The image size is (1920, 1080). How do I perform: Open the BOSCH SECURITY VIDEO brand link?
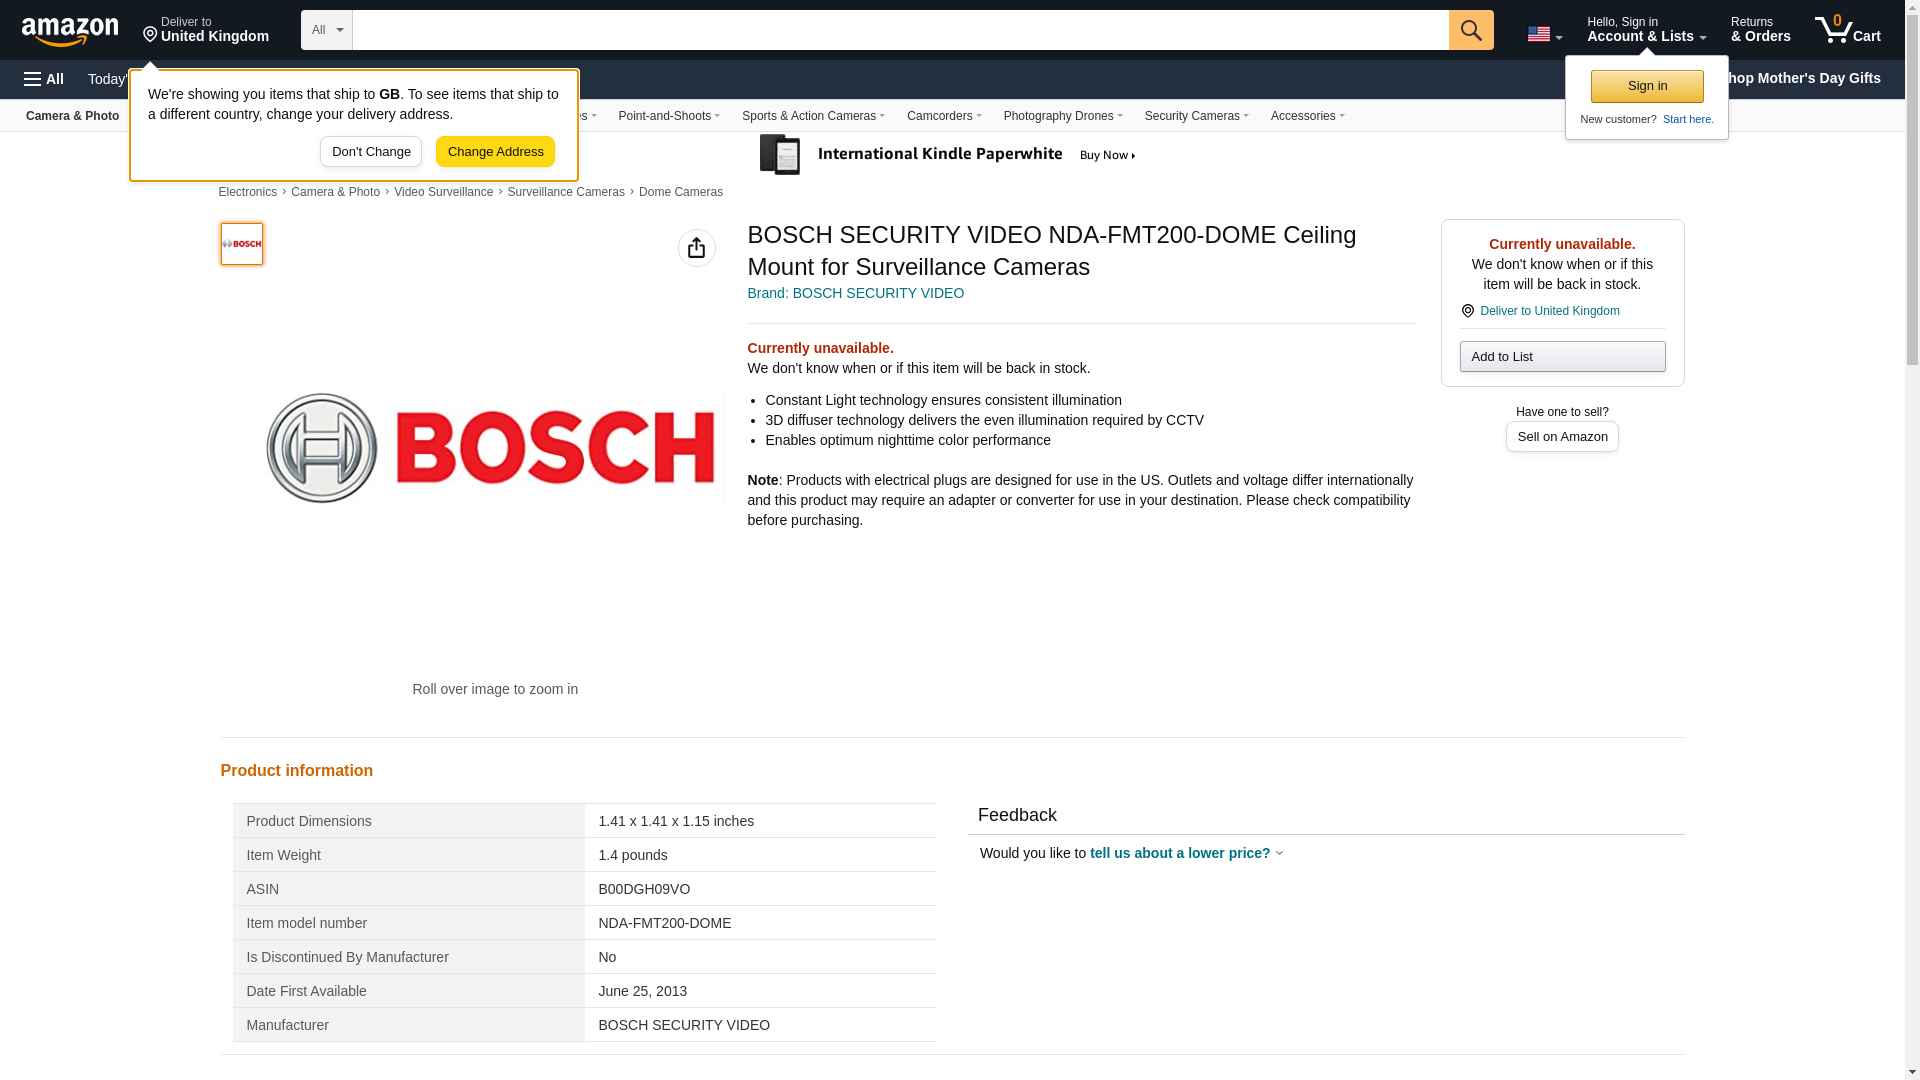click(855, 293)
